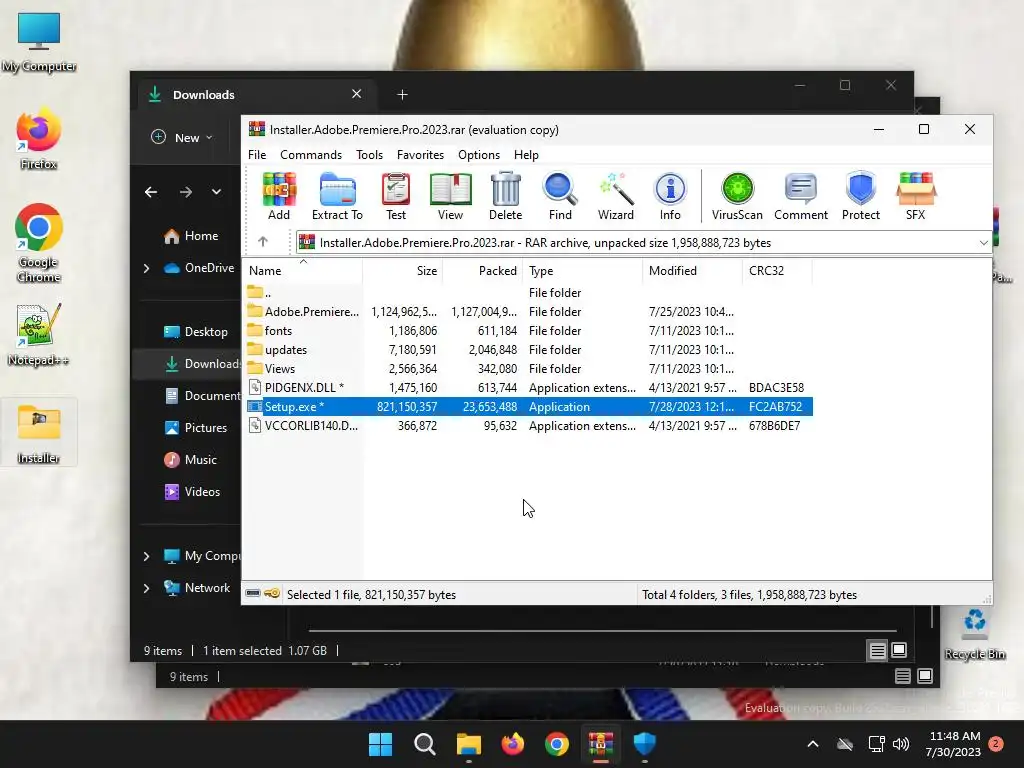
Task: Go forward in File Explorer
Action: coord(186,192)
